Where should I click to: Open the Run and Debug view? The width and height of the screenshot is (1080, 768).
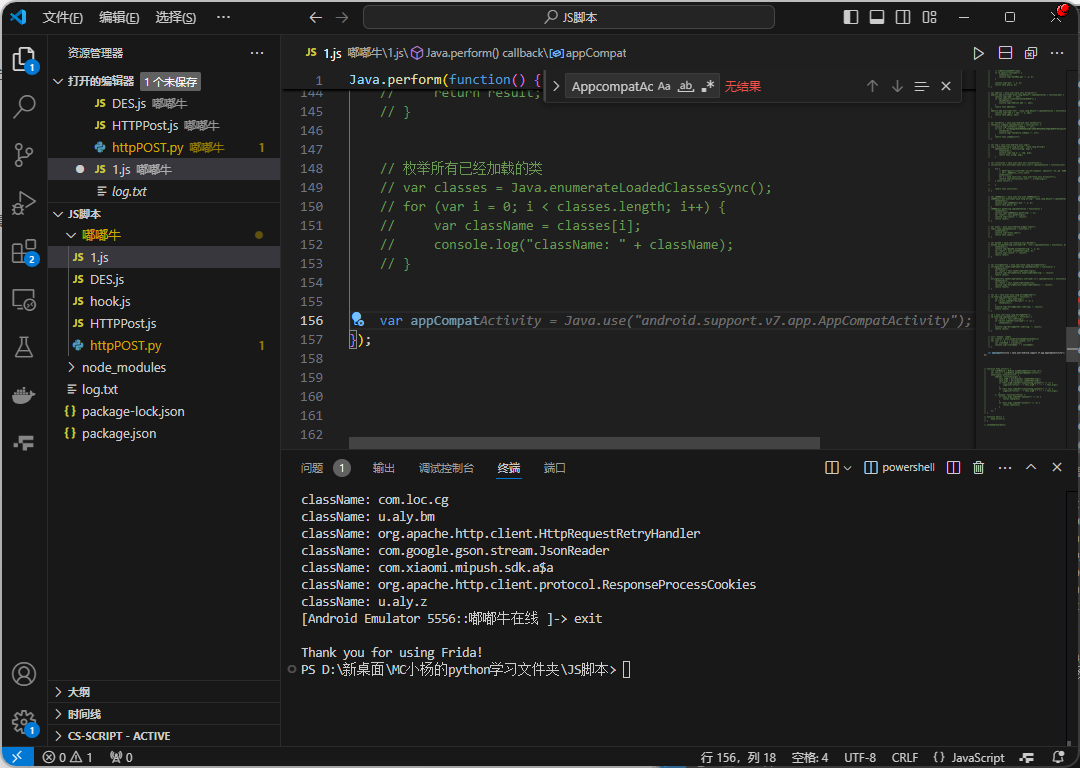[x=24, y=203]
